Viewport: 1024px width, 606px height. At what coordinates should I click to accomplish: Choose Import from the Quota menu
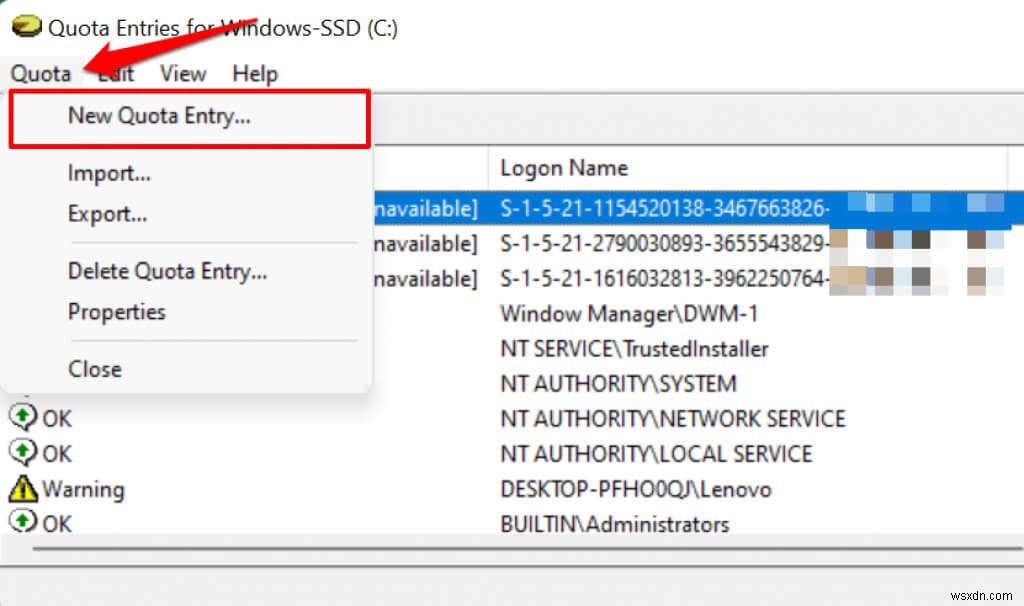109,172
